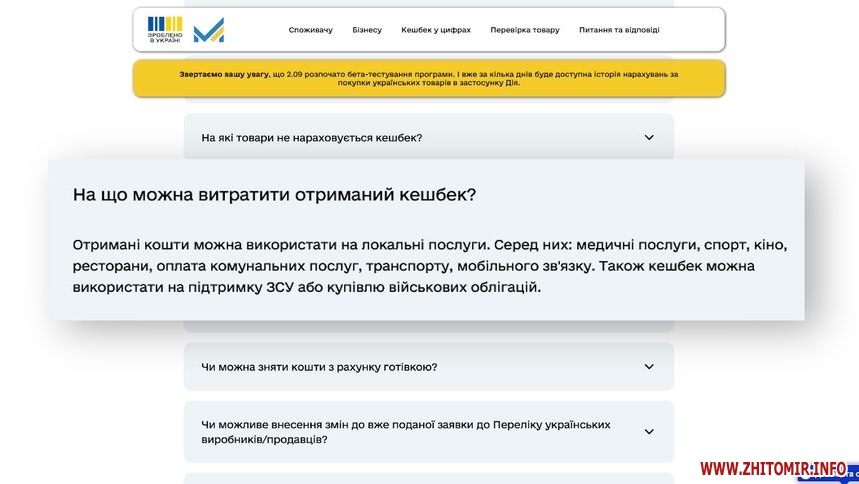The width and height of the screenshot is (859, 484).
Task: Click question text 'Чи можна зняти кошти з рахунку готівкою?'
Action: coord(319,367)
